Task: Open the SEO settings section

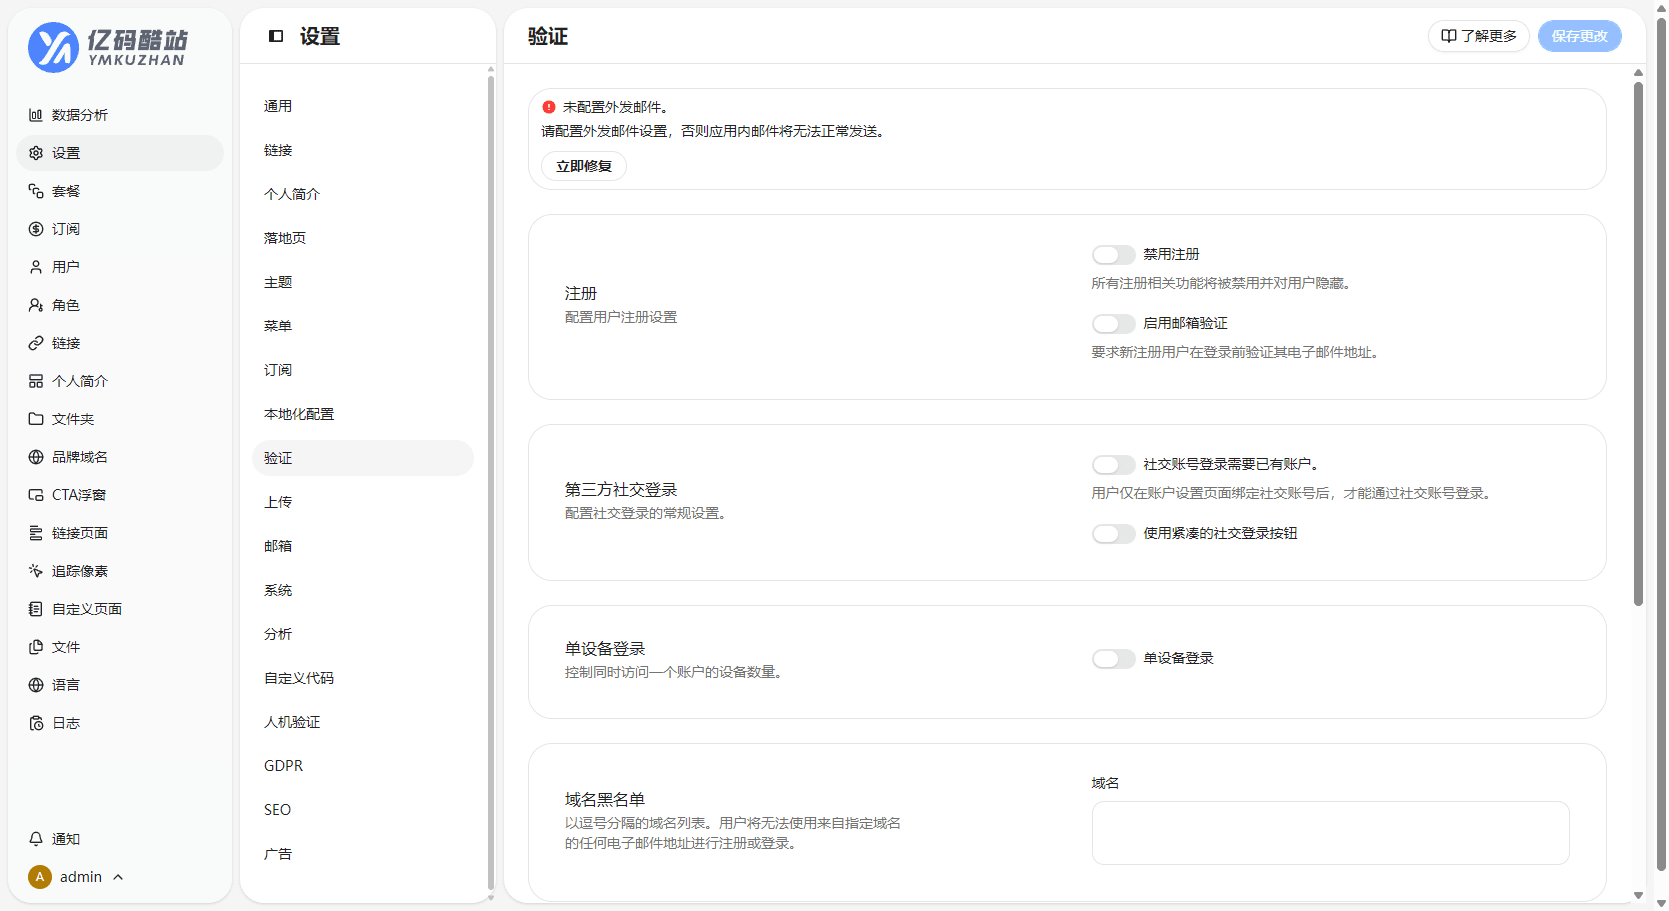Action: tap(363, 810)
